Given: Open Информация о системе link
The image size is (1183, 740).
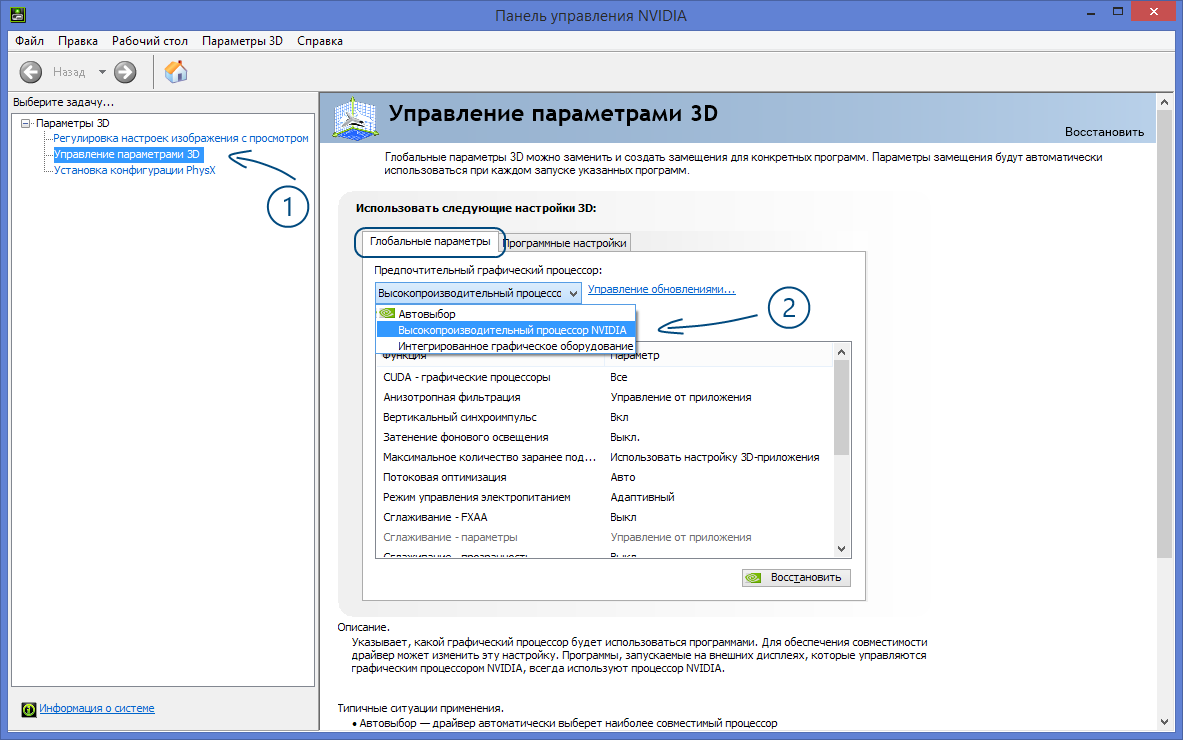Looking at the screenshot, I should (x=97, y=708).
